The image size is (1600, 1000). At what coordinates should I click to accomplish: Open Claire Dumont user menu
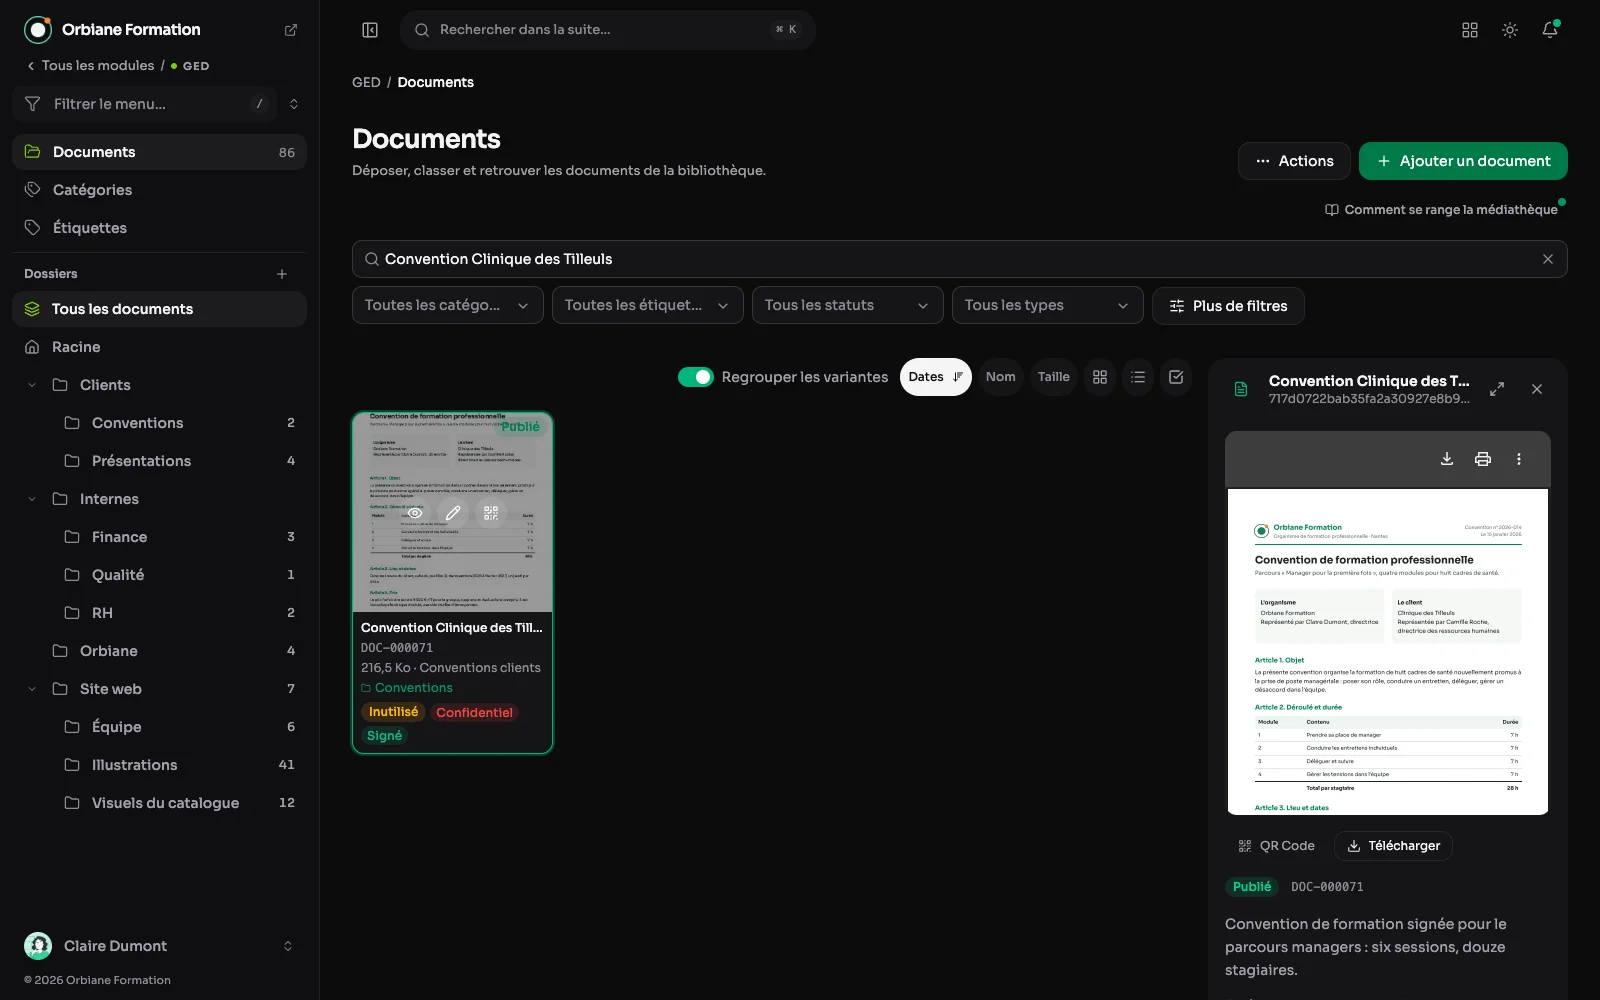pos(160,946)
